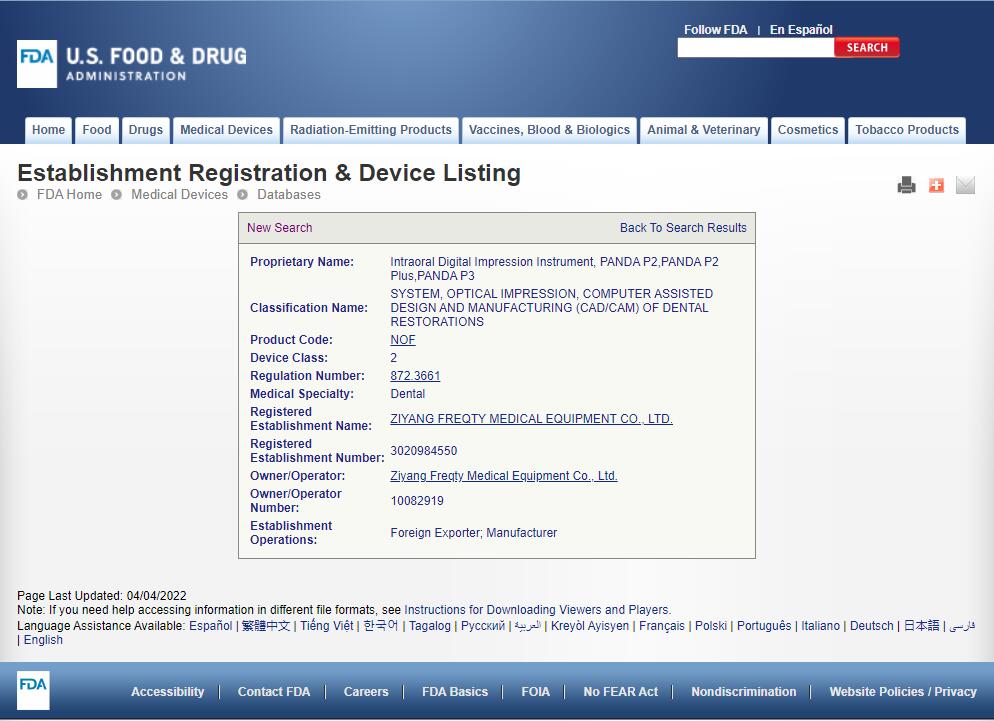Focus the site search input field
The width and height of the screenshot is (994, 721).
tap(756, 48)
